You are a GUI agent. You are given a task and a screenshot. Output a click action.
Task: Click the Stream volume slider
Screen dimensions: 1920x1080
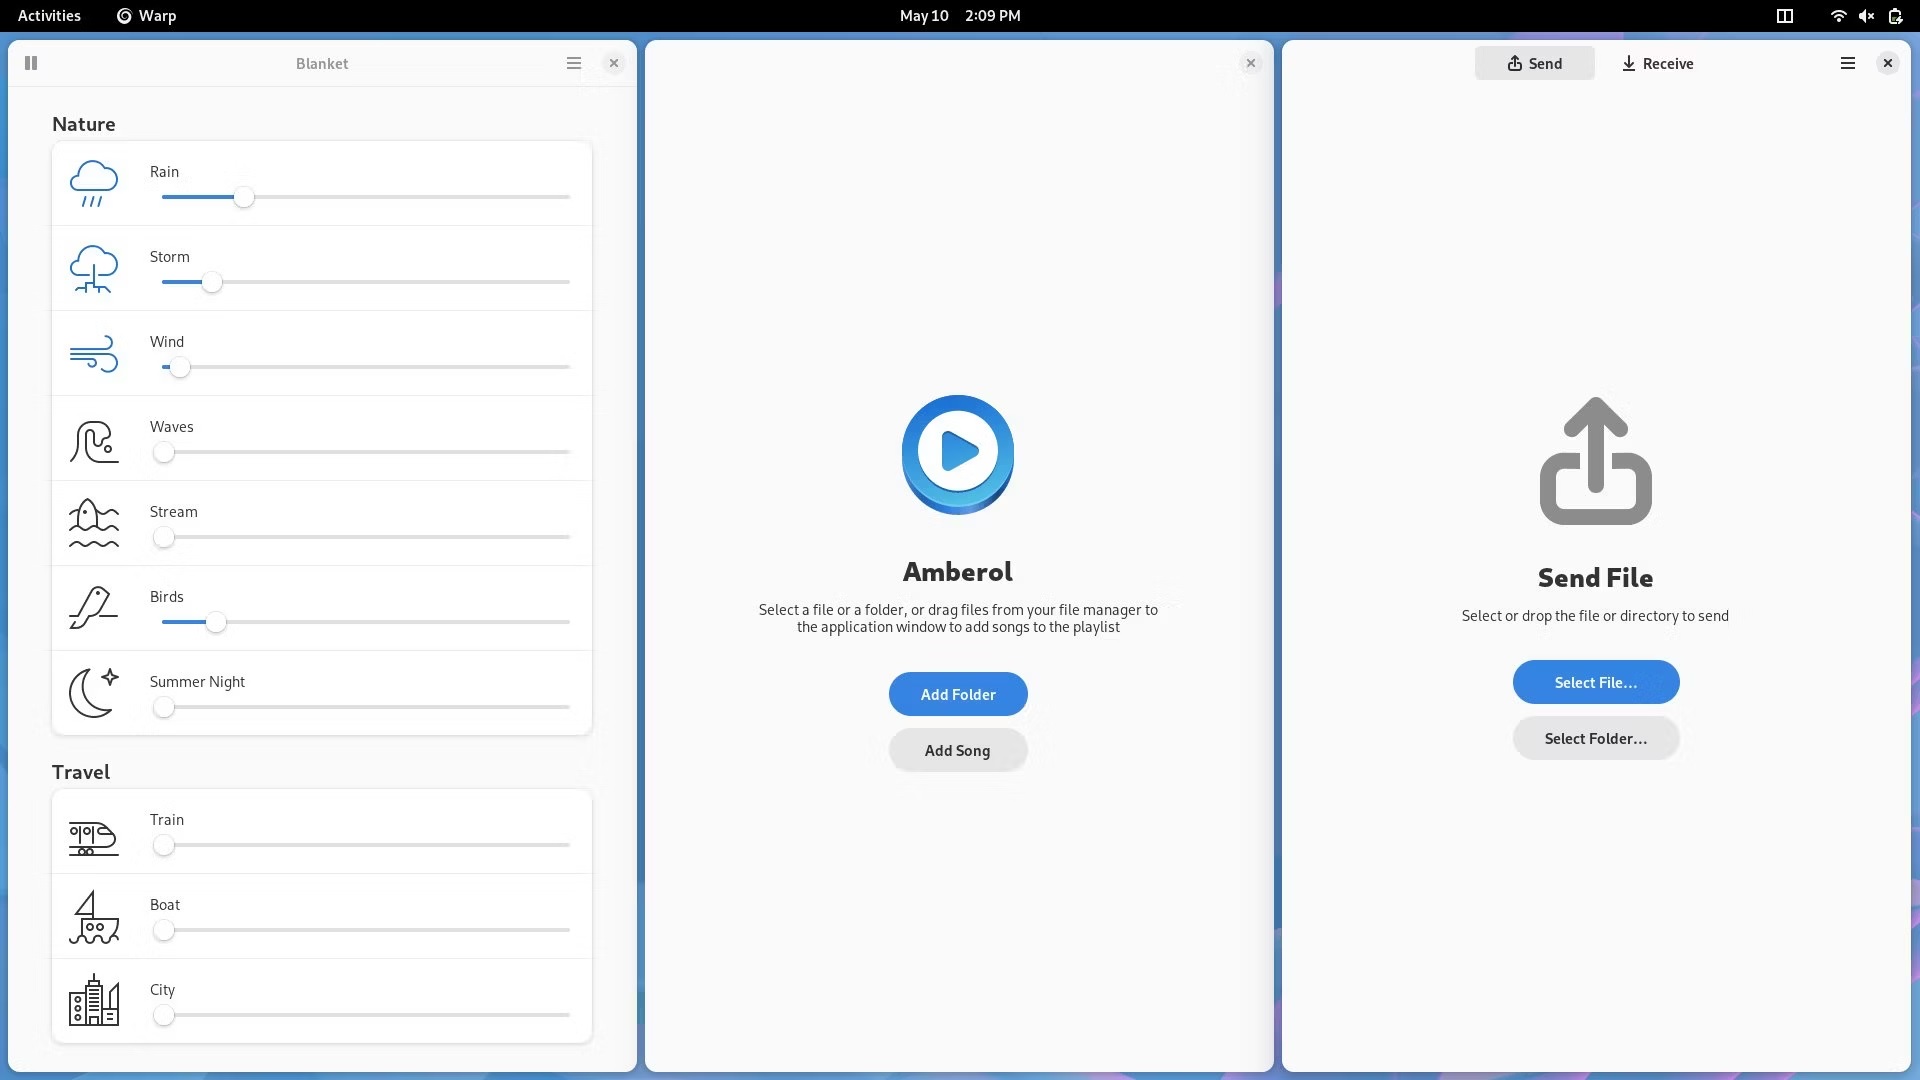click(366, 537)
